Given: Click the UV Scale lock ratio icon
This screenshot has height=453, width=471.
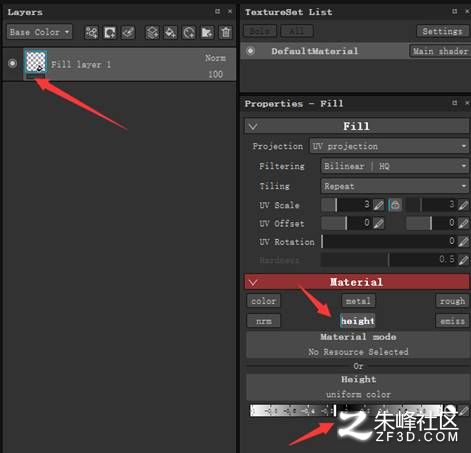Looking at the screenshot, I should point(395,205).
